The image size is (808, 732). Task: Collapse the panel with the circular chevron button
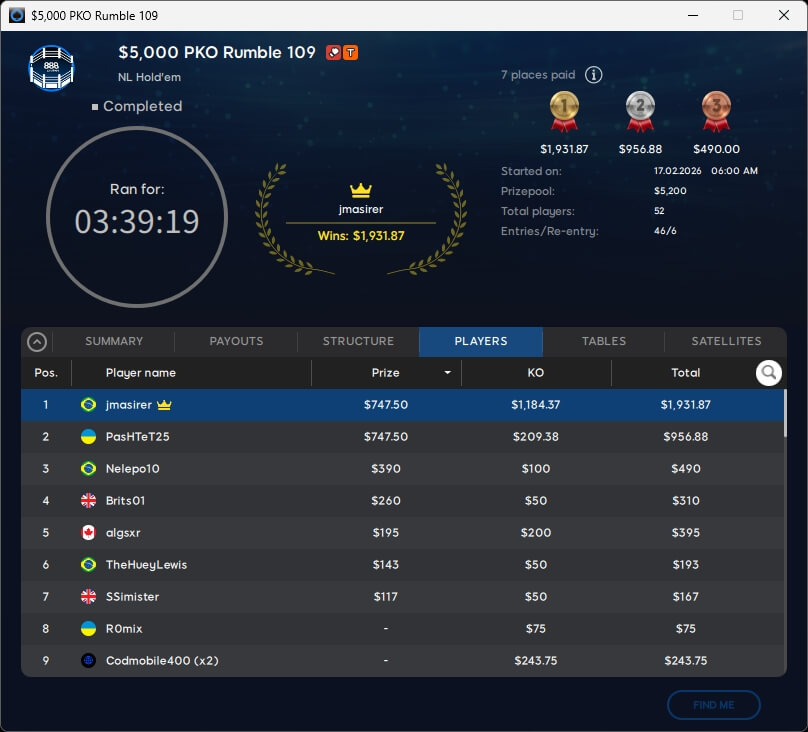[x=37, y=342]
